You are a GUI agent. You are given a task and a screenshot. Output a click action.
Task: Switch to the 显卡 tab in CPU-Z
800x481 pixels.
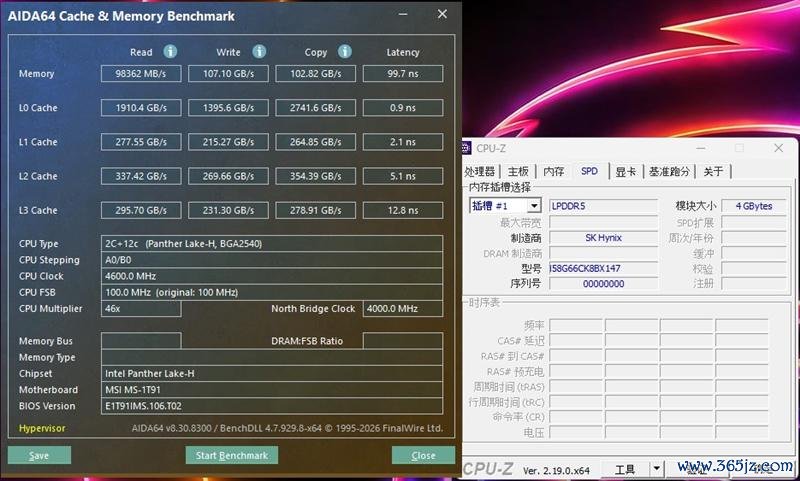coord(626,171)
